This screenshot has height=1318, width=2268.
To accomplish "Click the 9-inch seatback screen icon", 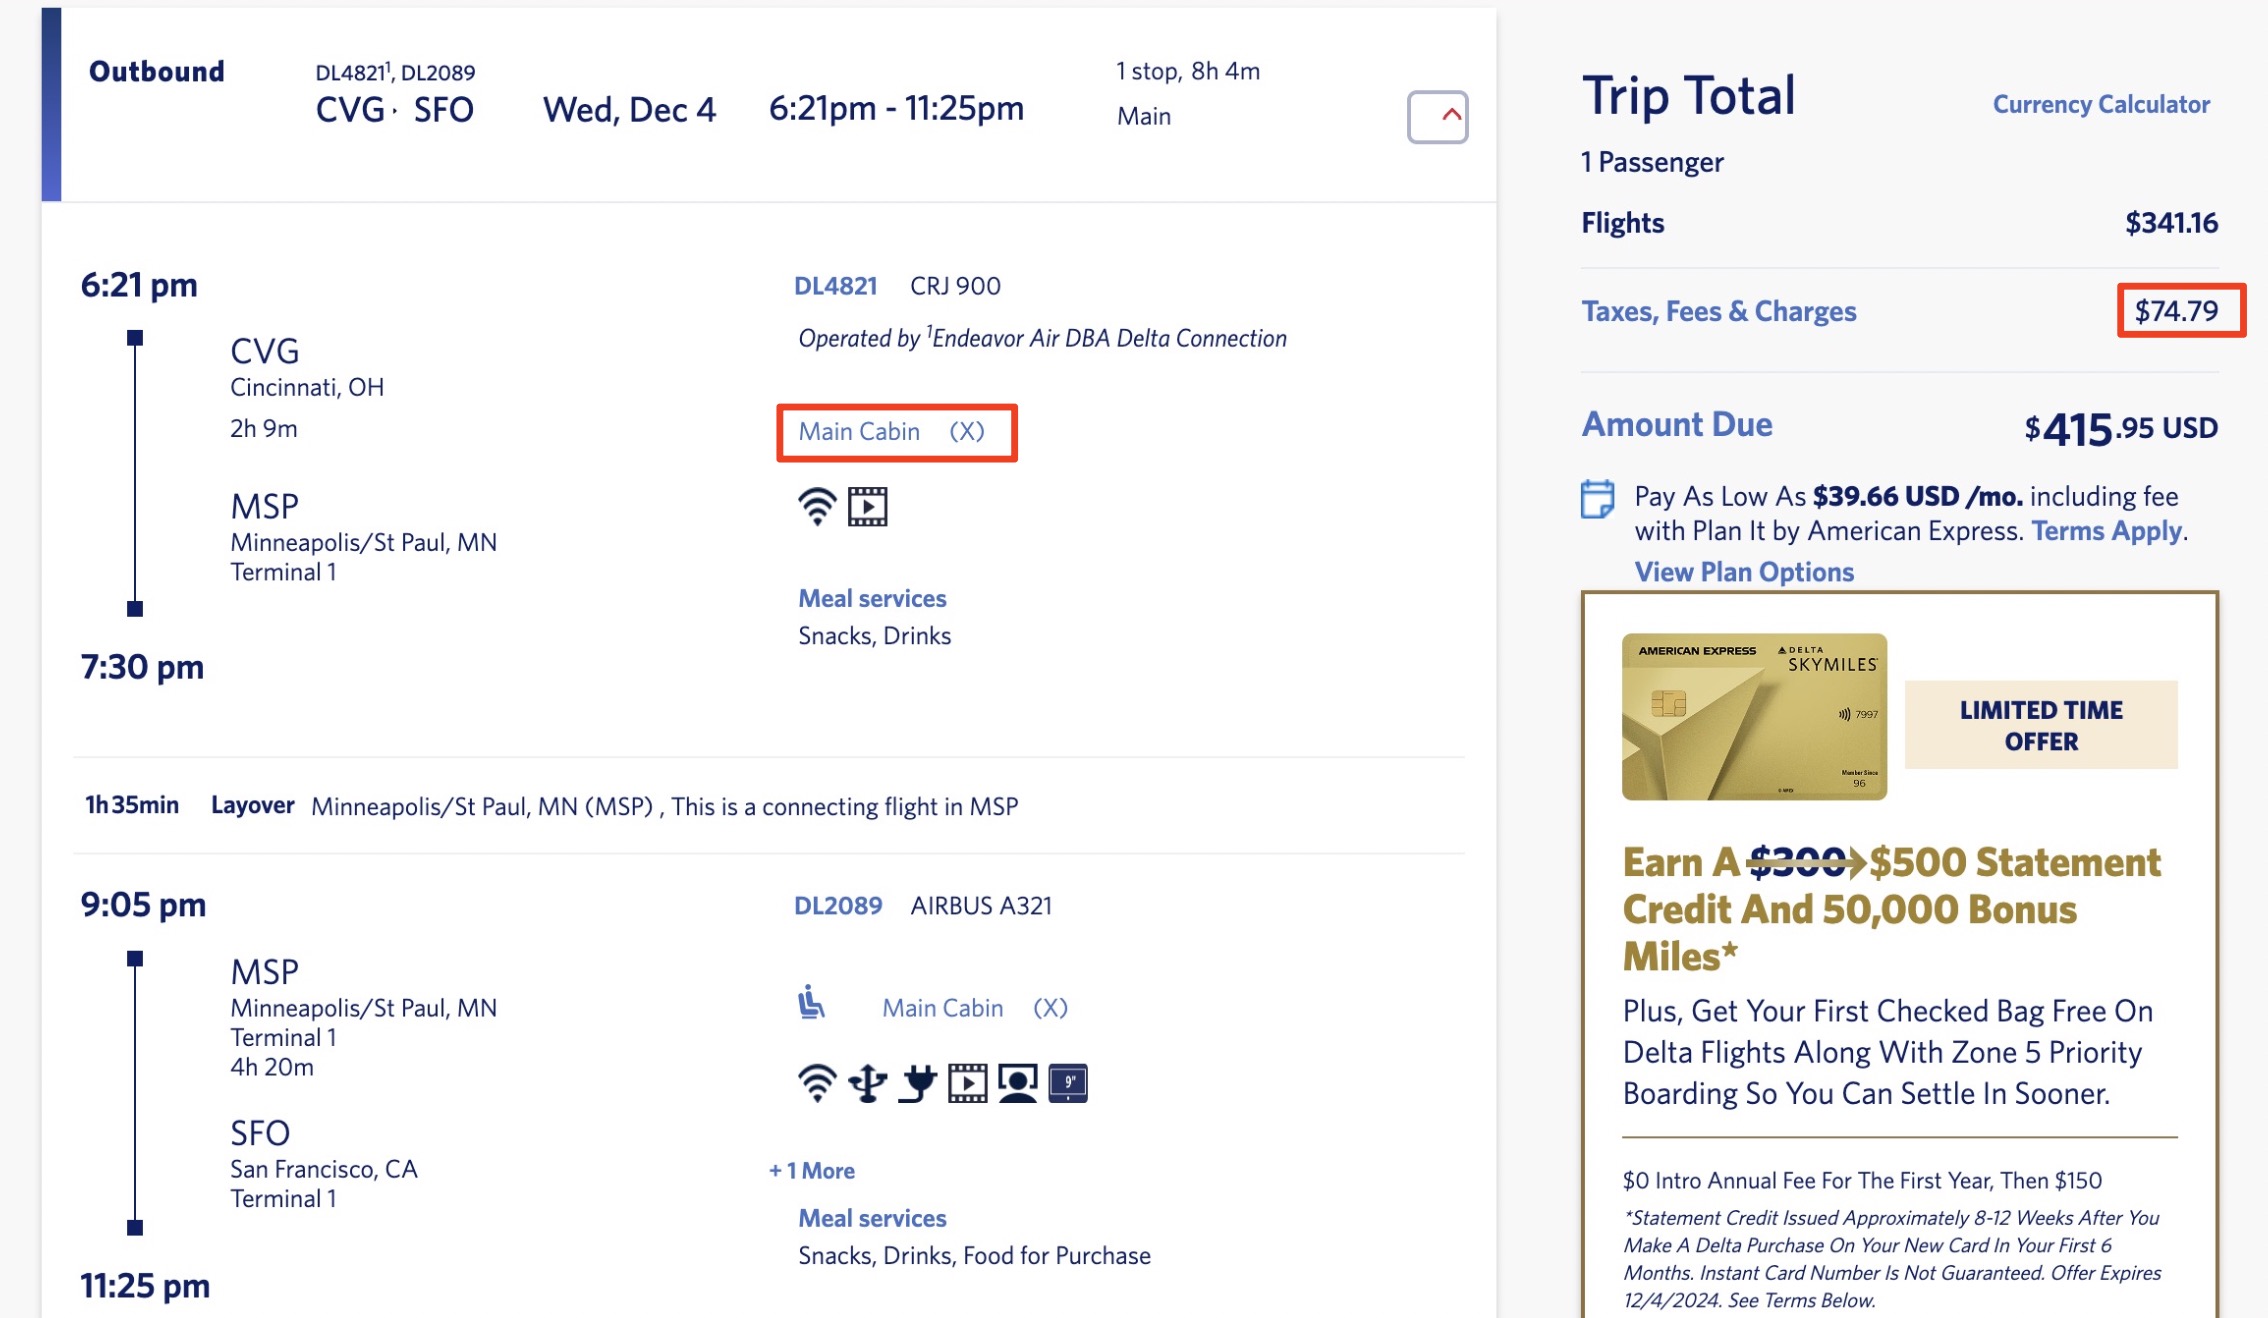I will pyautogui.click(x=1068, y=1081).
